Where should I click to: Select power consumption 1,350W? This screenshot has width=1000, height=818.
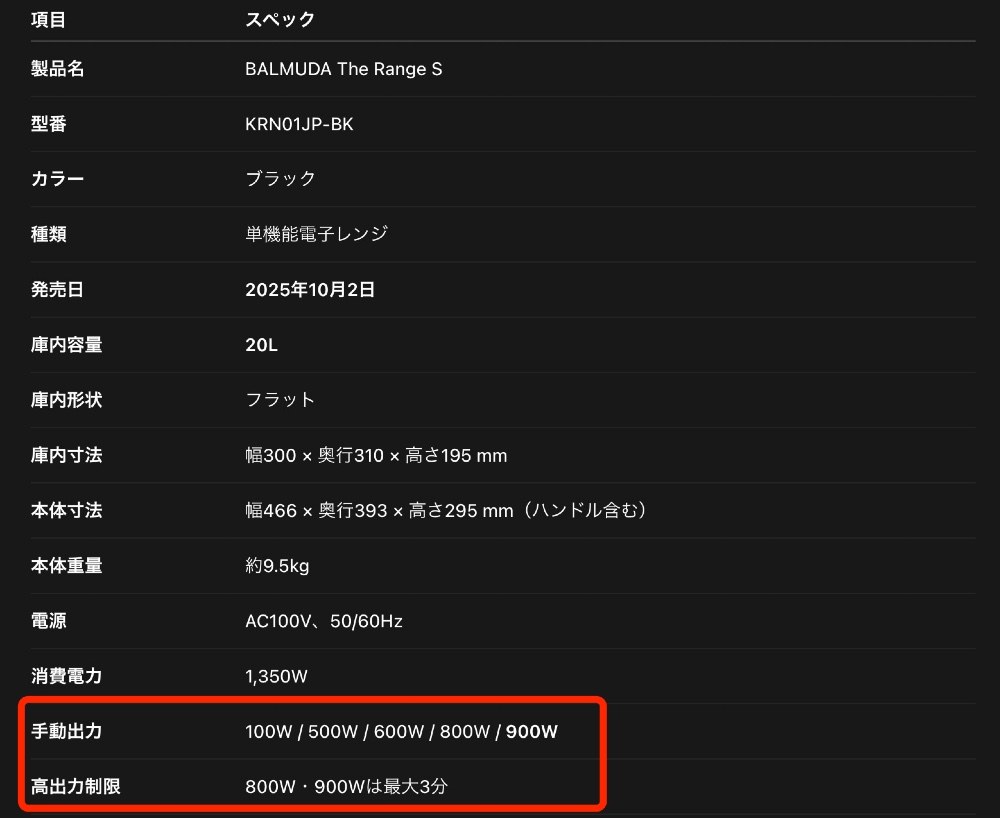point(276,676)
